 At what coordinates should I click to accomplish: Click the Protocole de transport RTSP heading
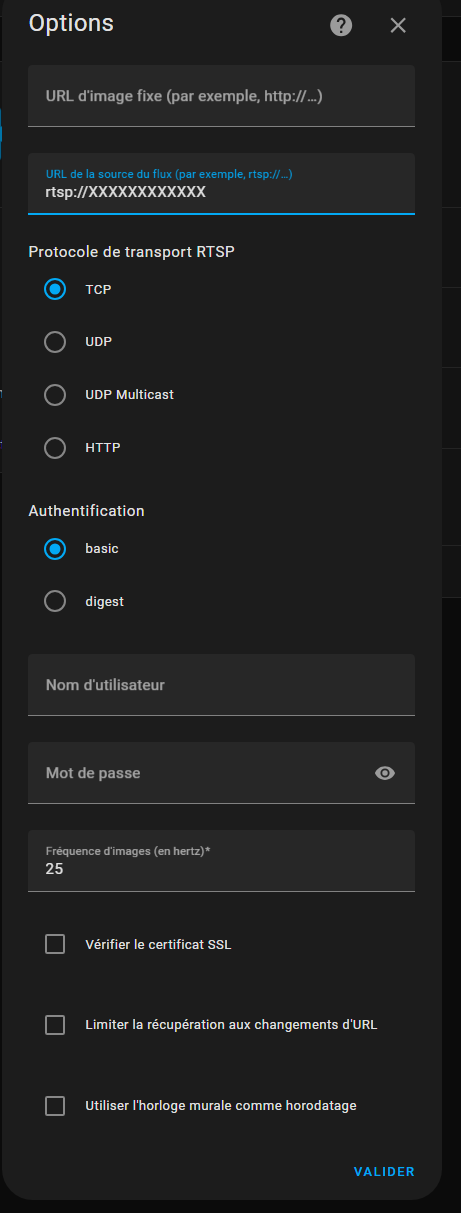coord(131,251)
